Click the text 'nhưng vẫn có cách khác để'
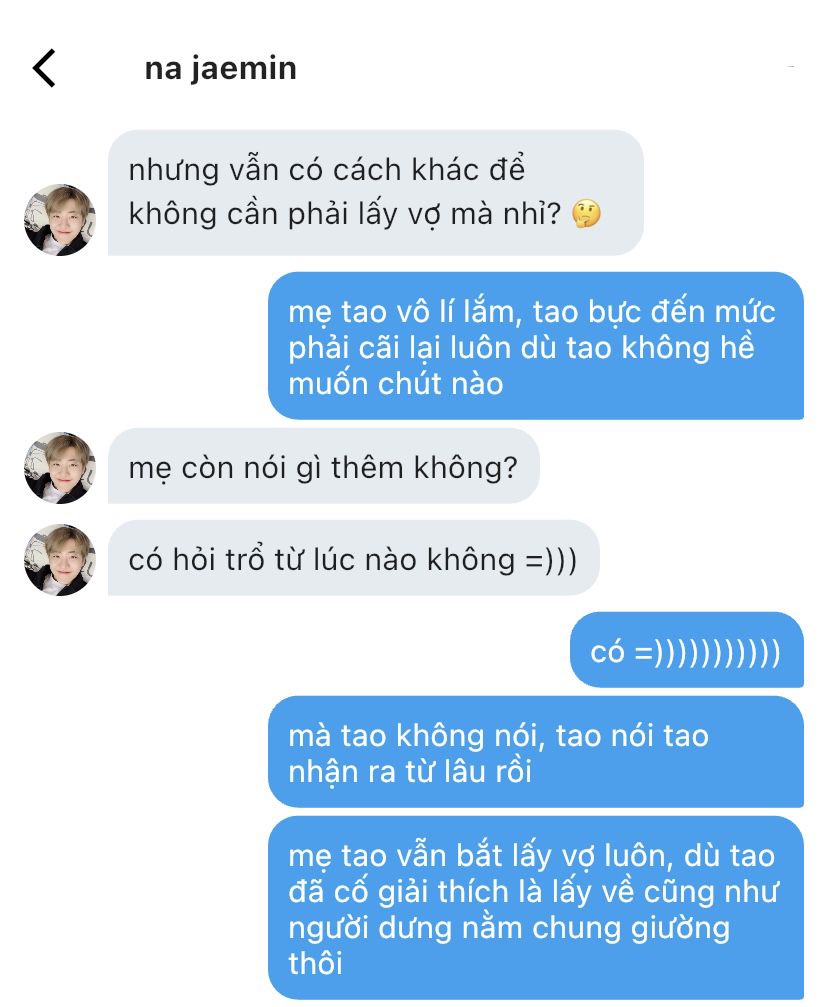Image resolution: width=826 pixels, height=1007 pixels. coord(327,170)
